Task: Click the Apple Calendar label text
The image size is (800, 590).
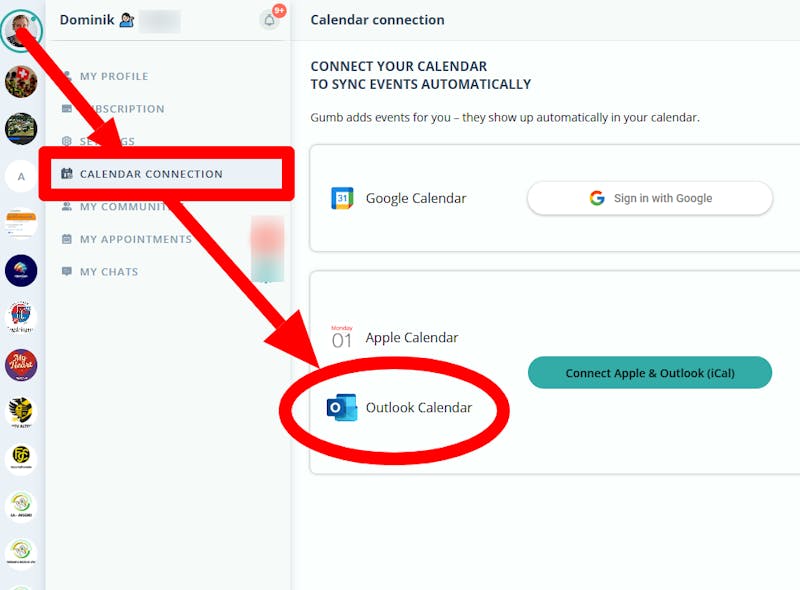Action: click(412, 337)
